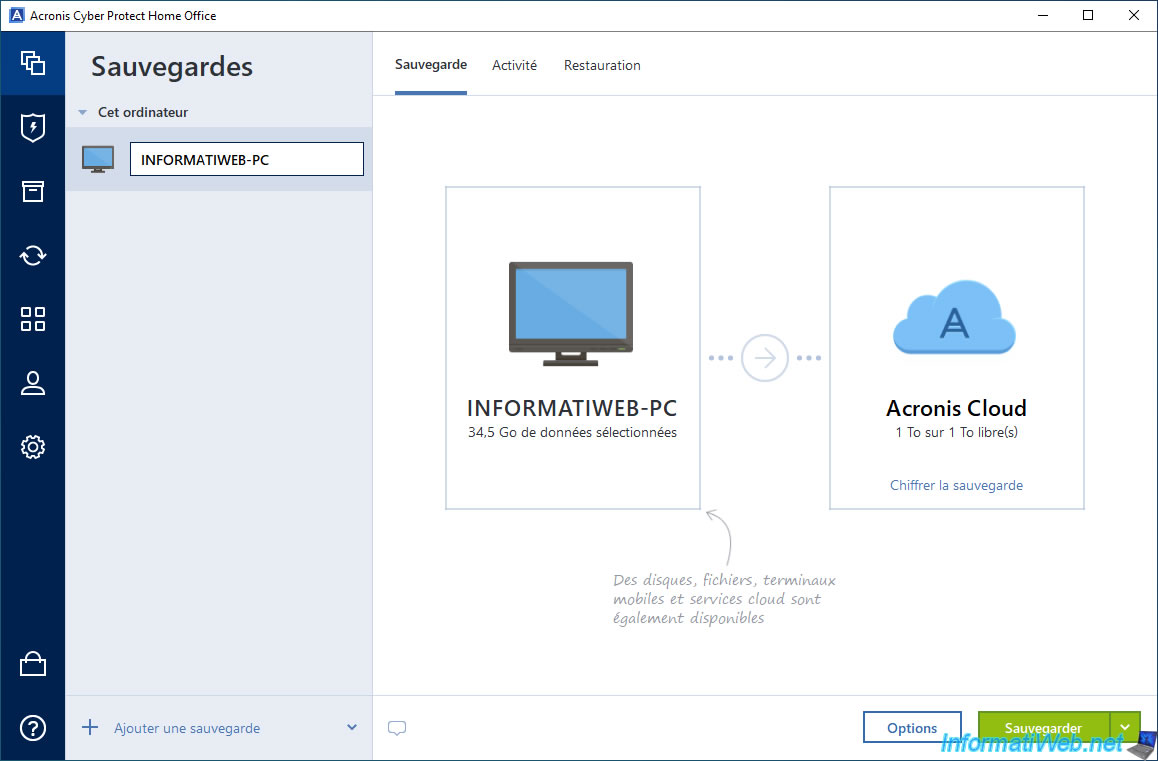The height and width of the screenshot is (761, 1158).
Task: Start backup with the Sauvegarder button
Action: coord(1044,728)
